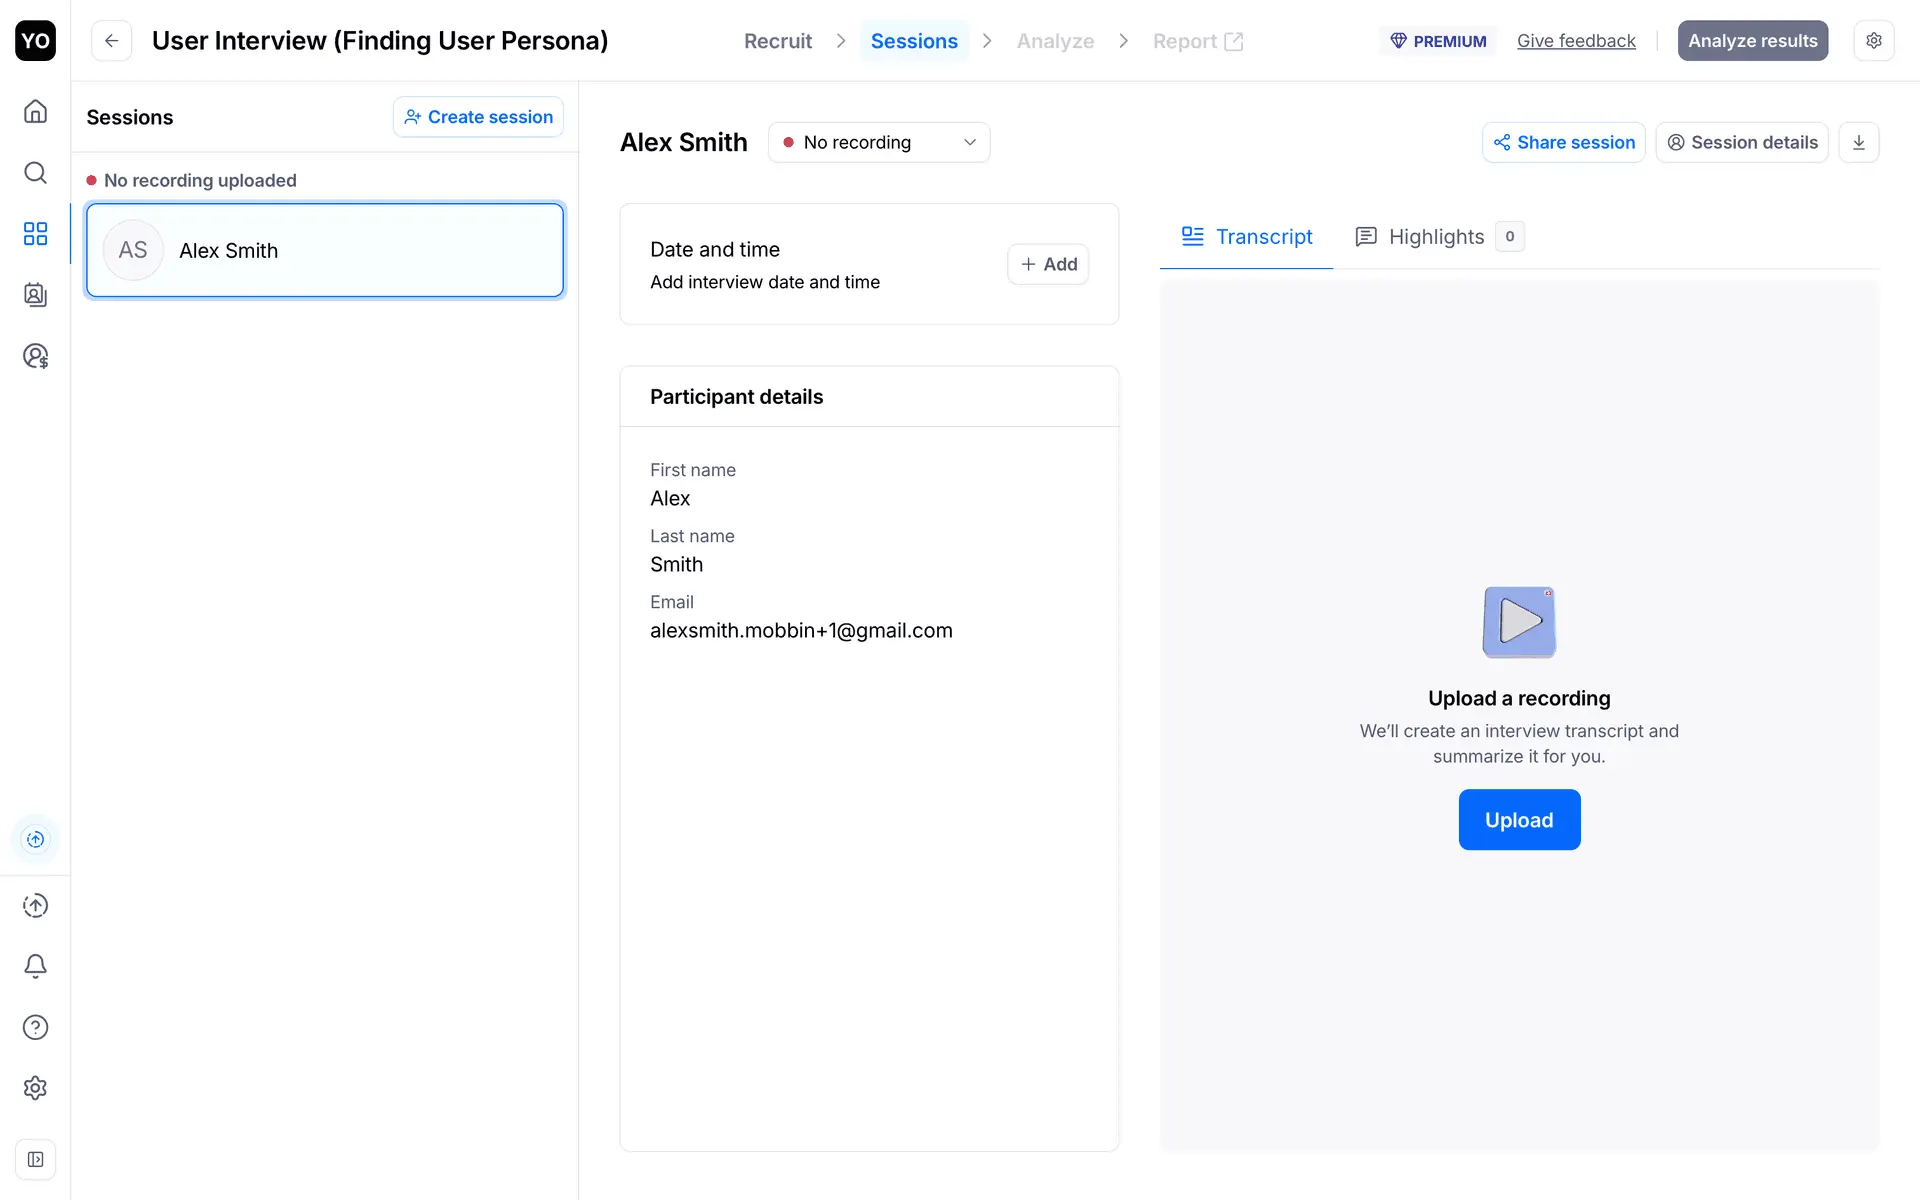1920x1200 pixels.
Task: Select the Transcript tab
Action: click(x=1247, y=237)
